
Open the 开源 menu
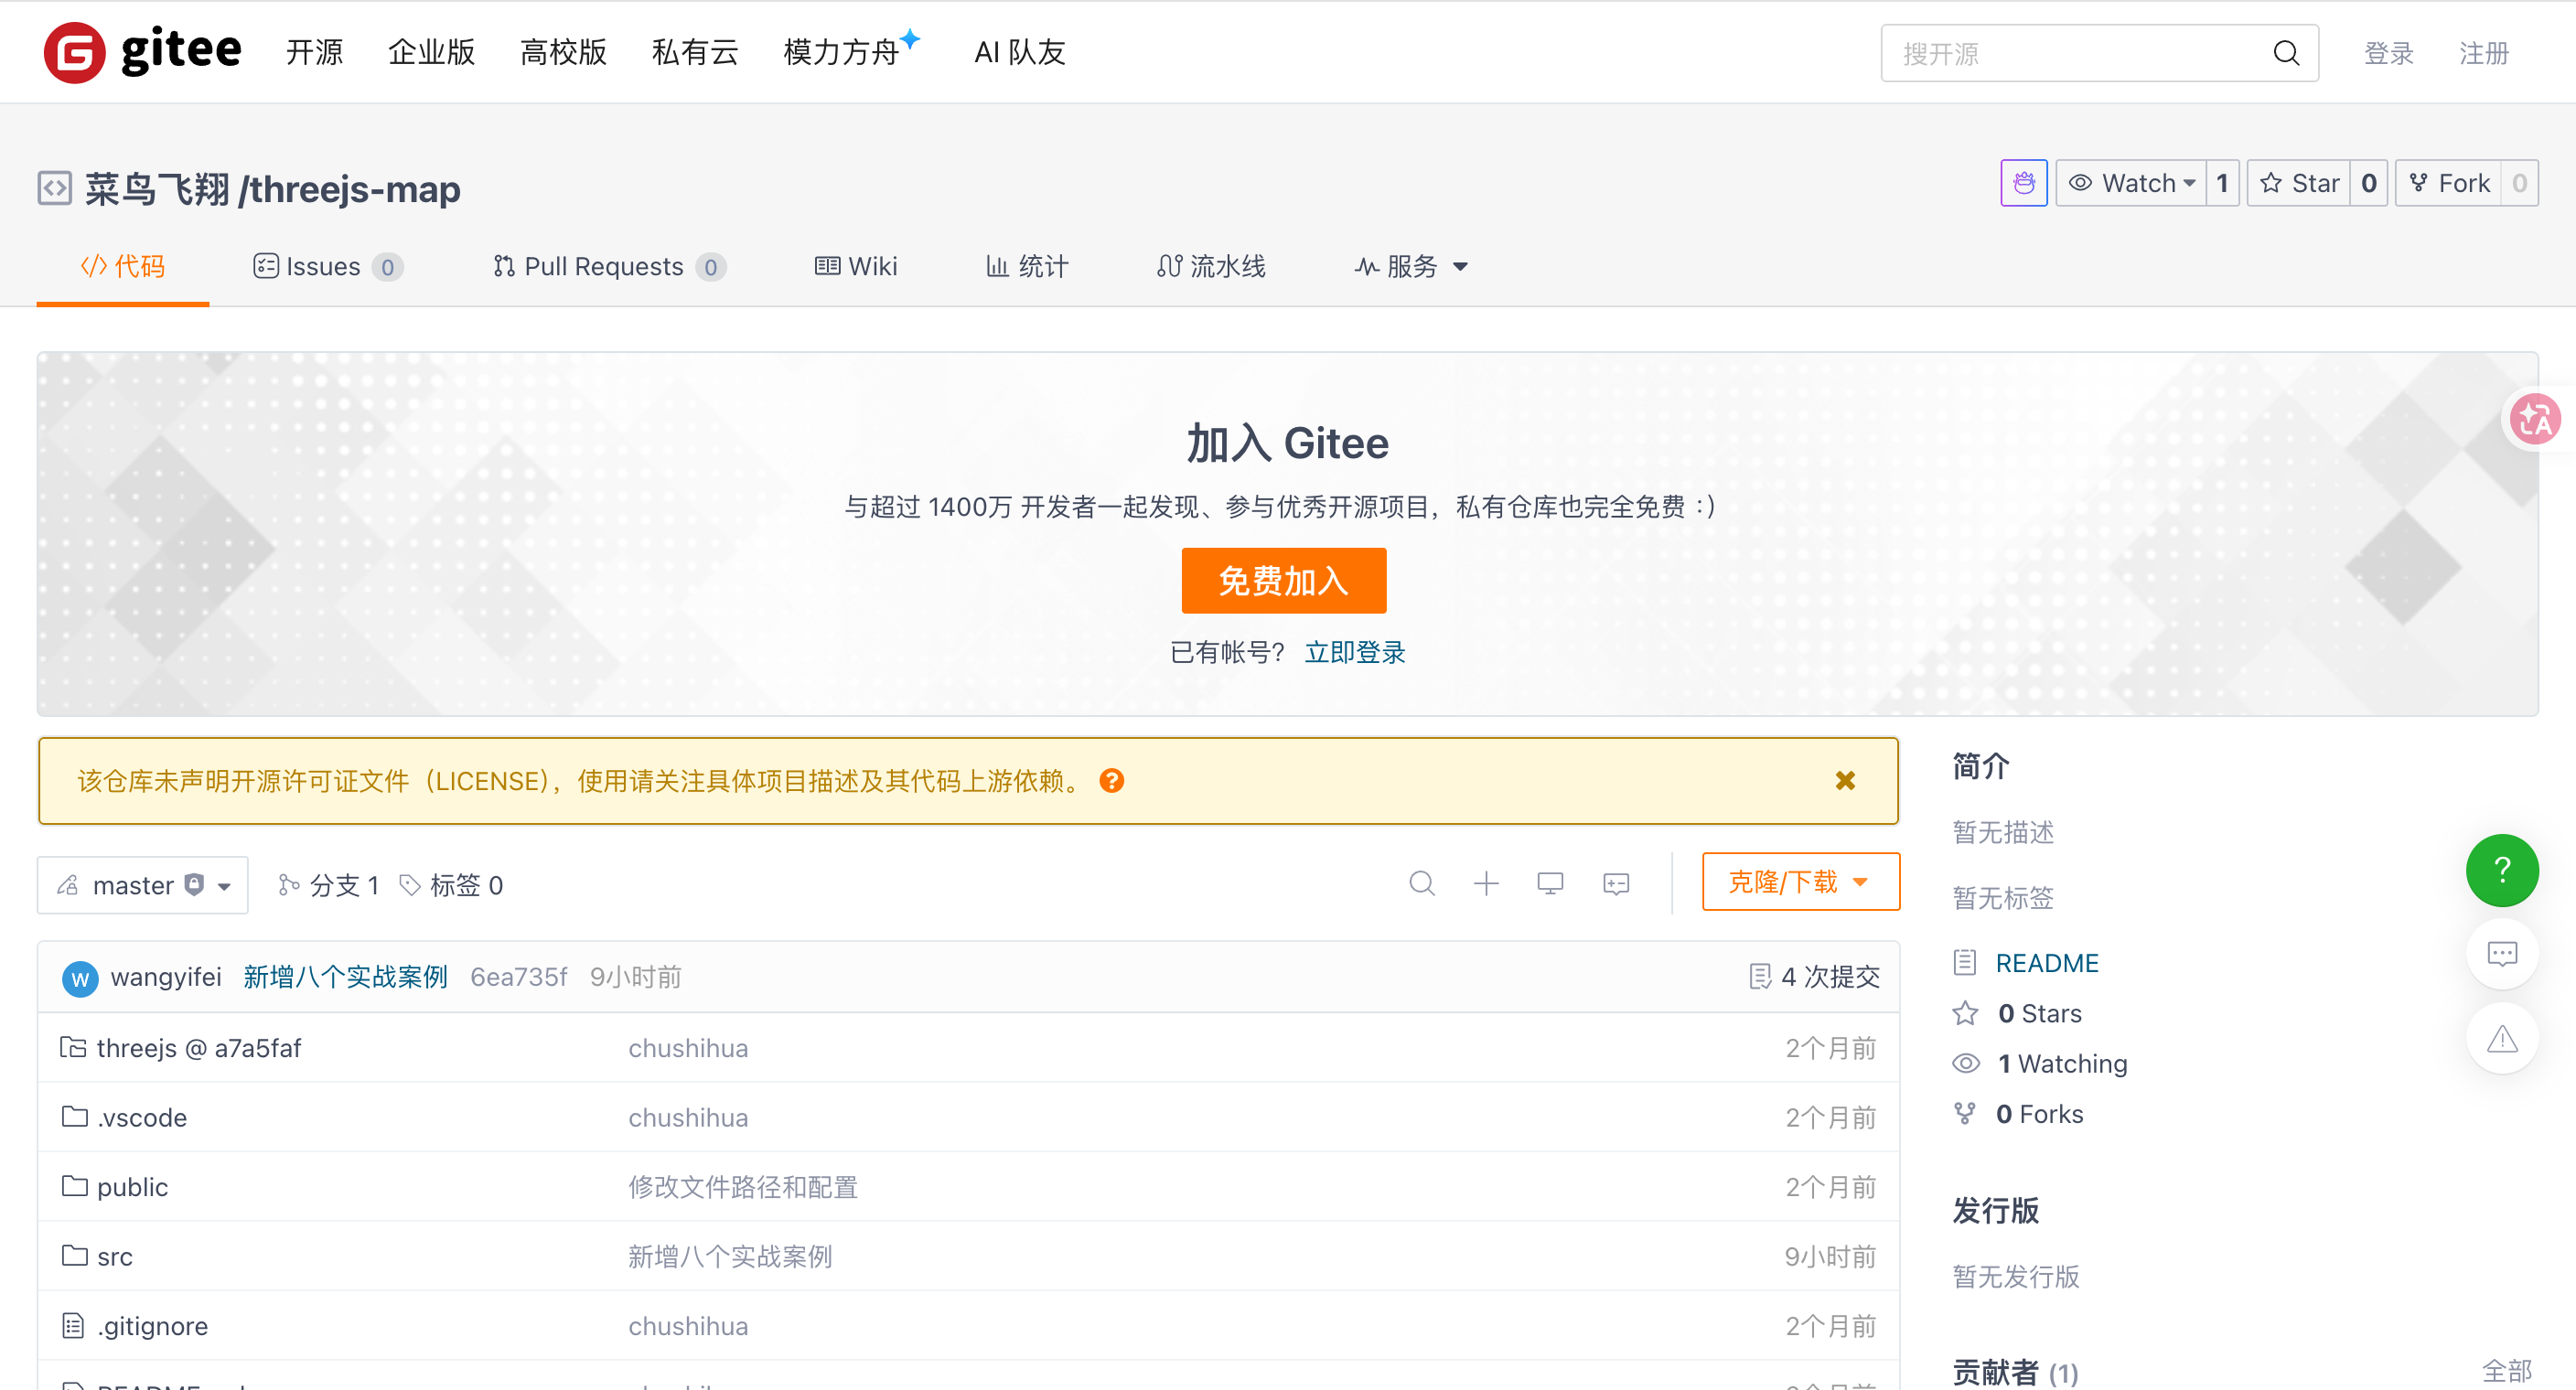(314, 52)
